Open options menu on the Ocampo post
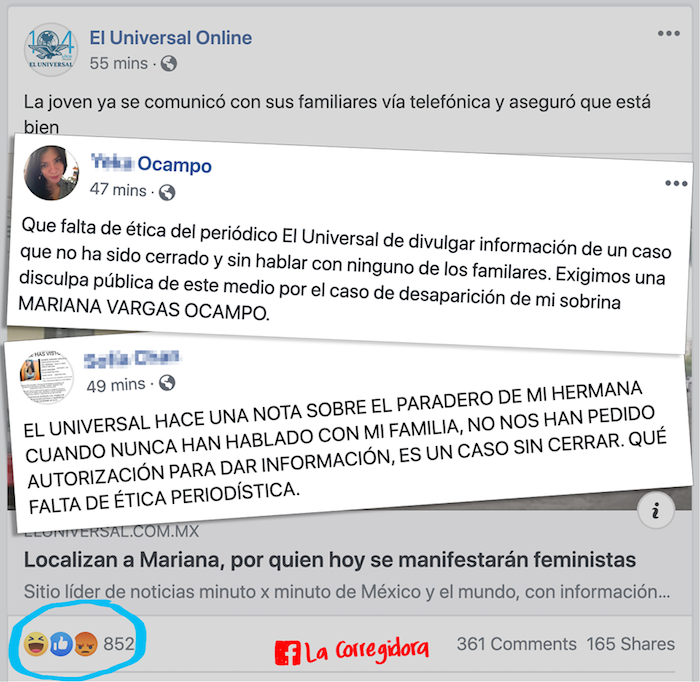The image size is (700, 682). (x=676, y=183)
